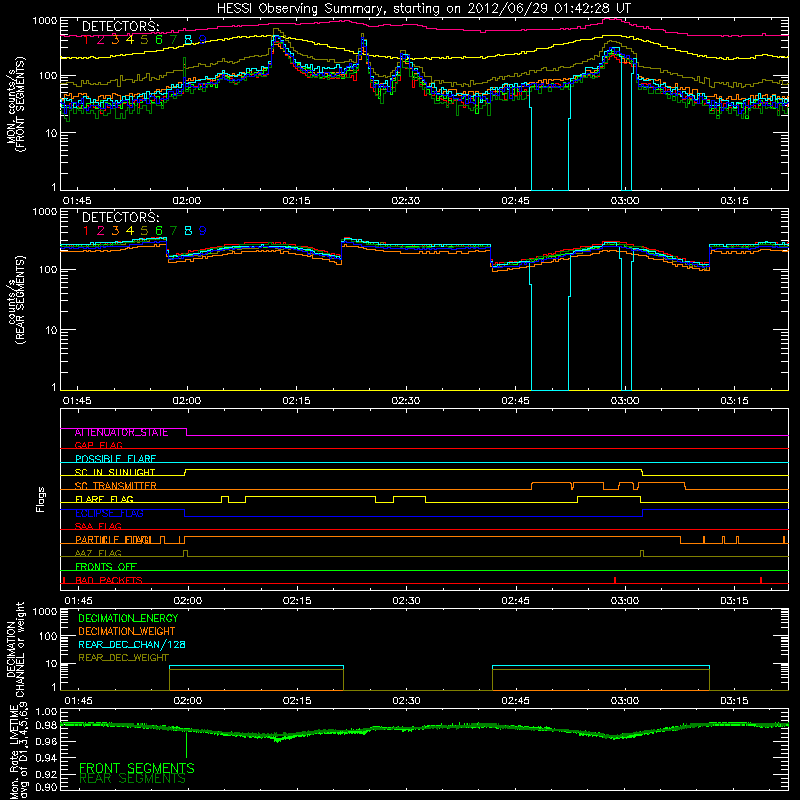800x800 pixels.
Task: Select magenta detector number 2 in rear panel legend
Action: [x=101, y=231]
